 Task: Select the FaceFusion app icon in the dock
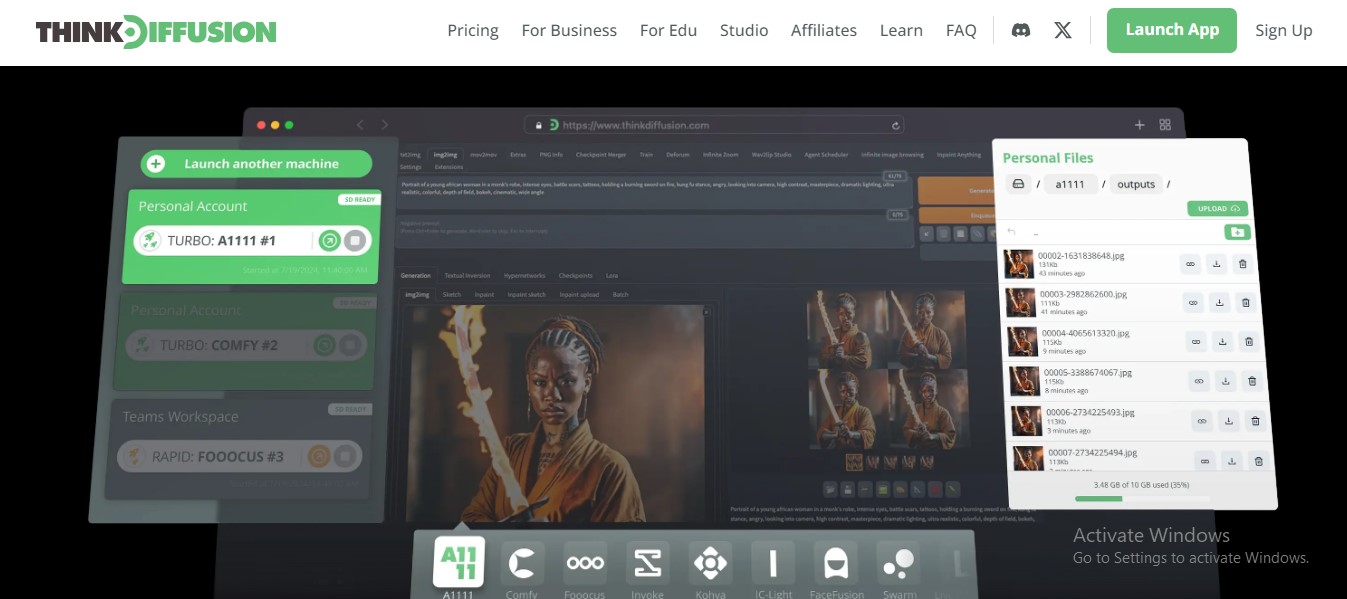pyautogui.click(x=836, y=563)
